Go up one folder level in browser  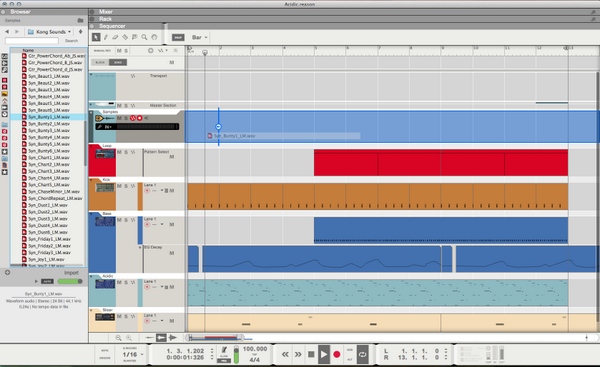click(80, 31)
